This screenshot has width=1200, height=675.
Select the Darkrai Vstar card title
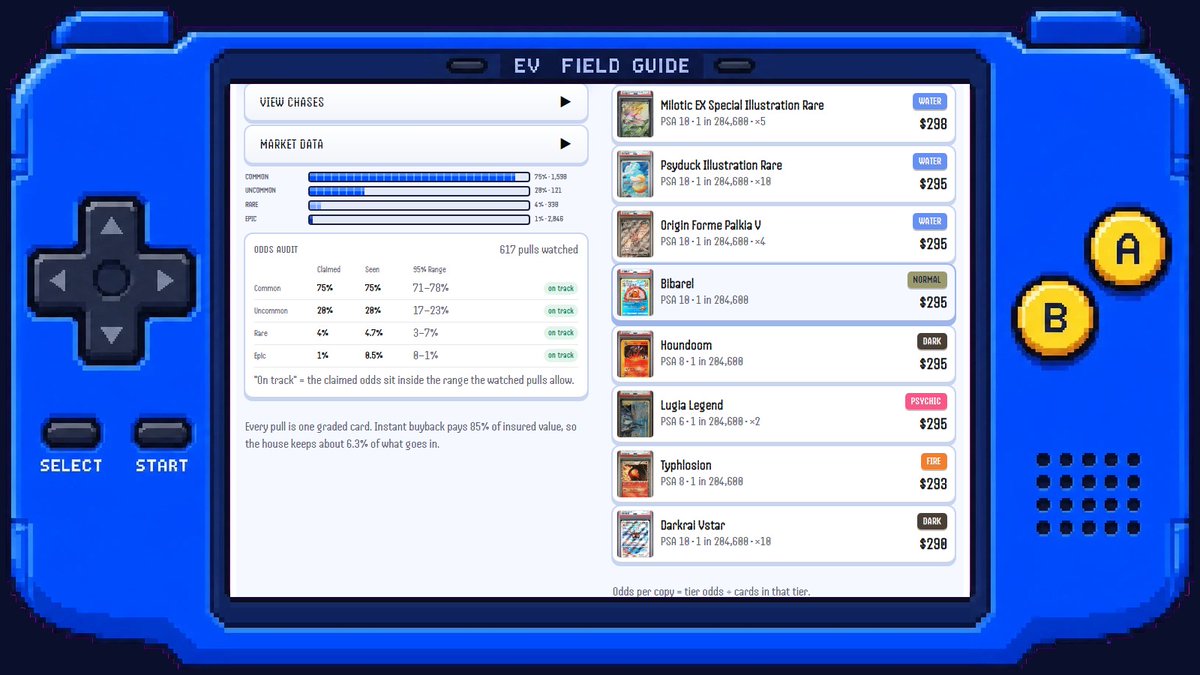pyautogui.click(x=693, y=525)
